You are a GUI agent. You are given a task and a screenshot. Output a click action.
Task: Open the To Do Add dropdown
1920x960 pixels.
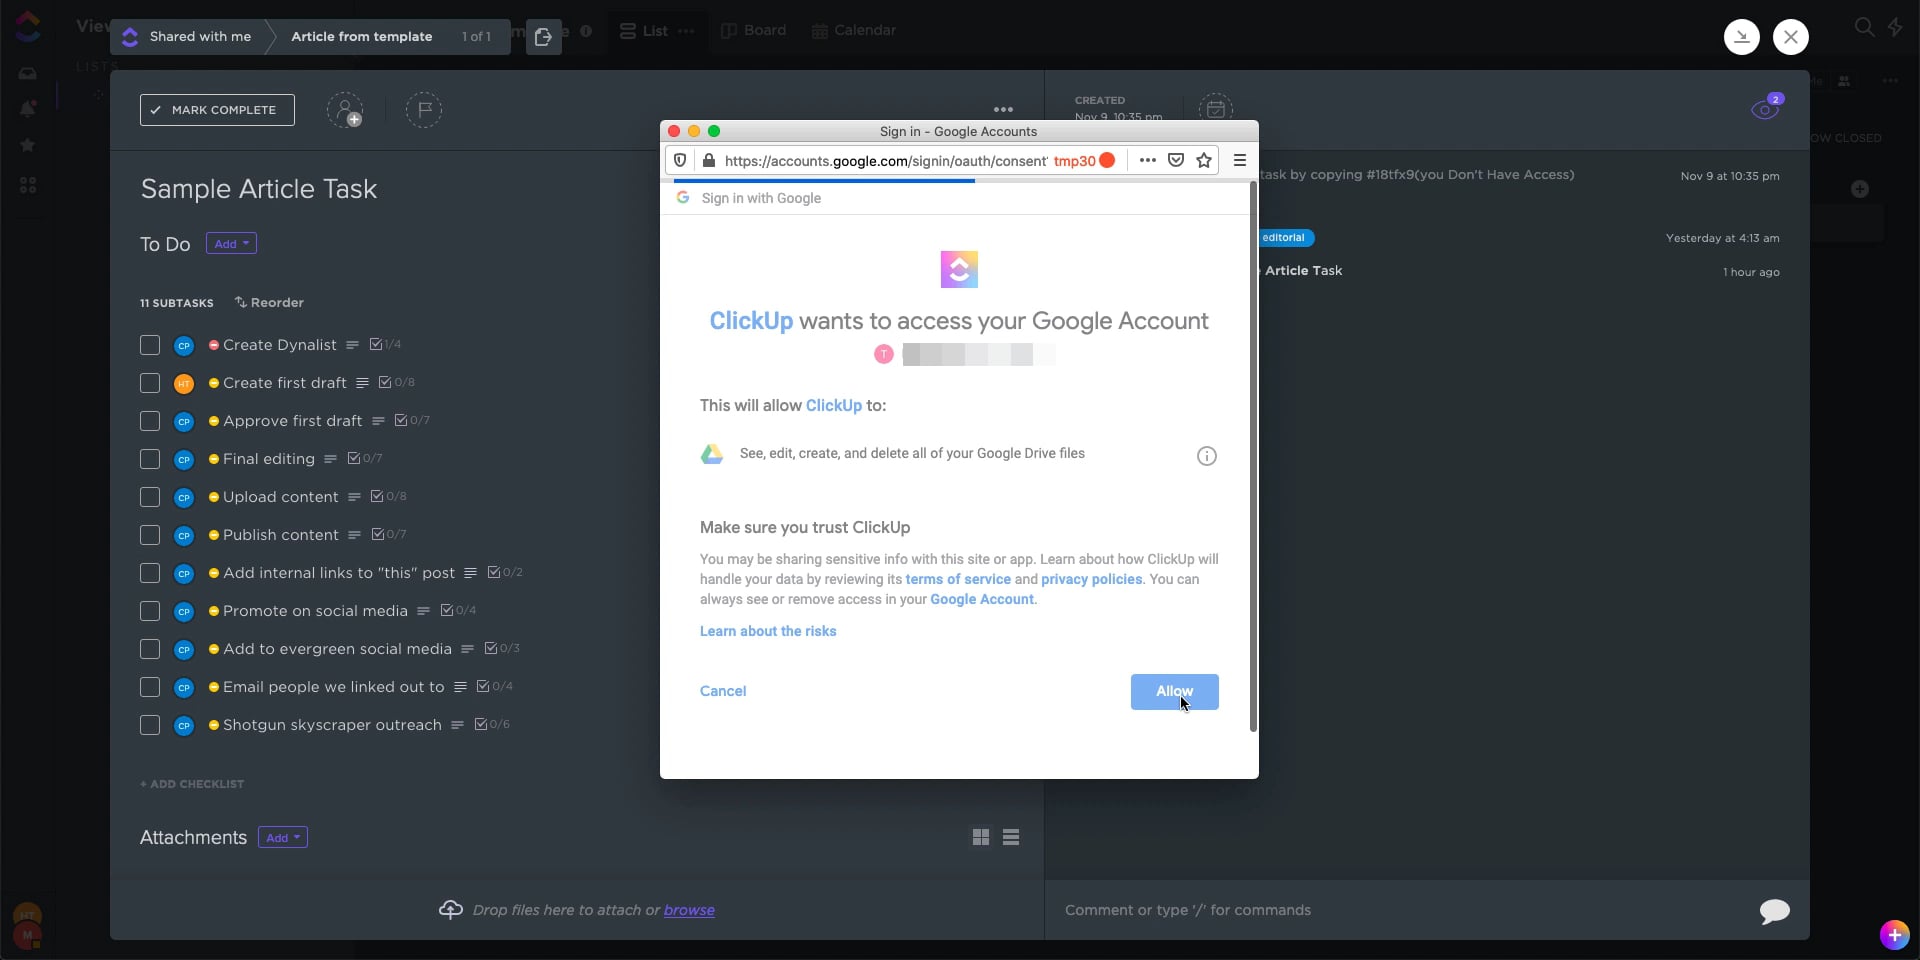click(x=231, y=243)
